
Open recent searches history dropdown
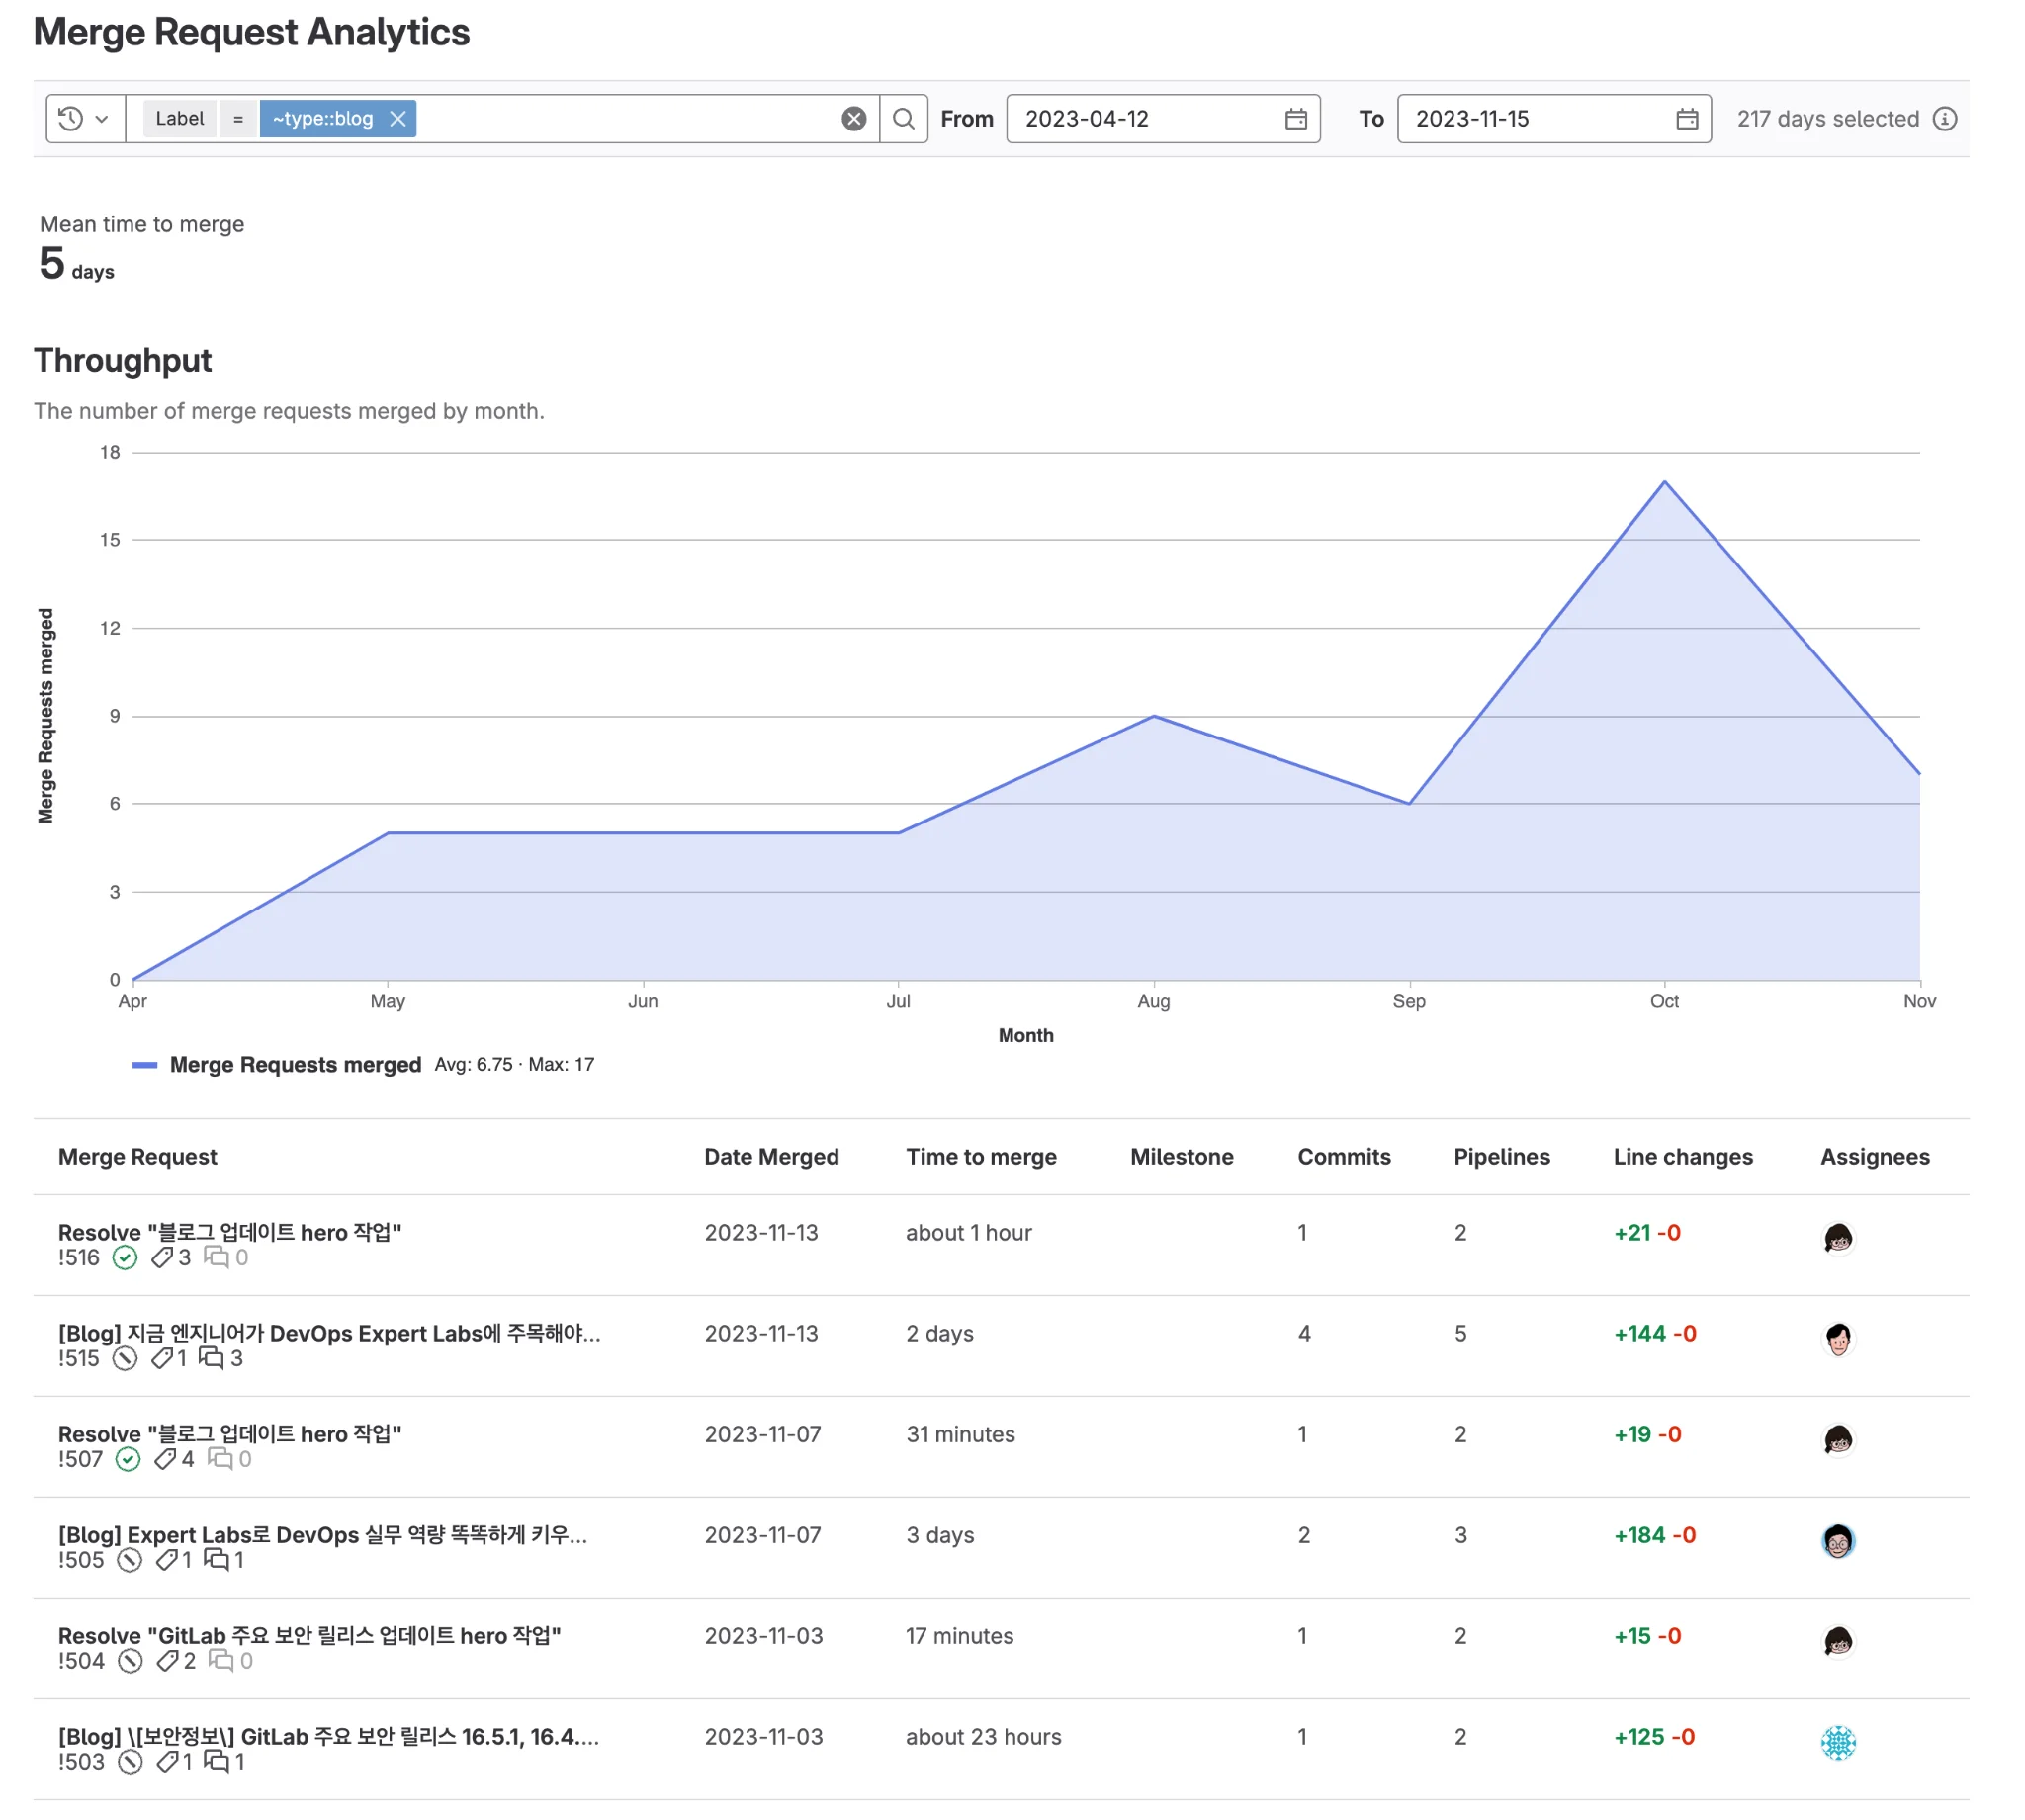point(84,119)
